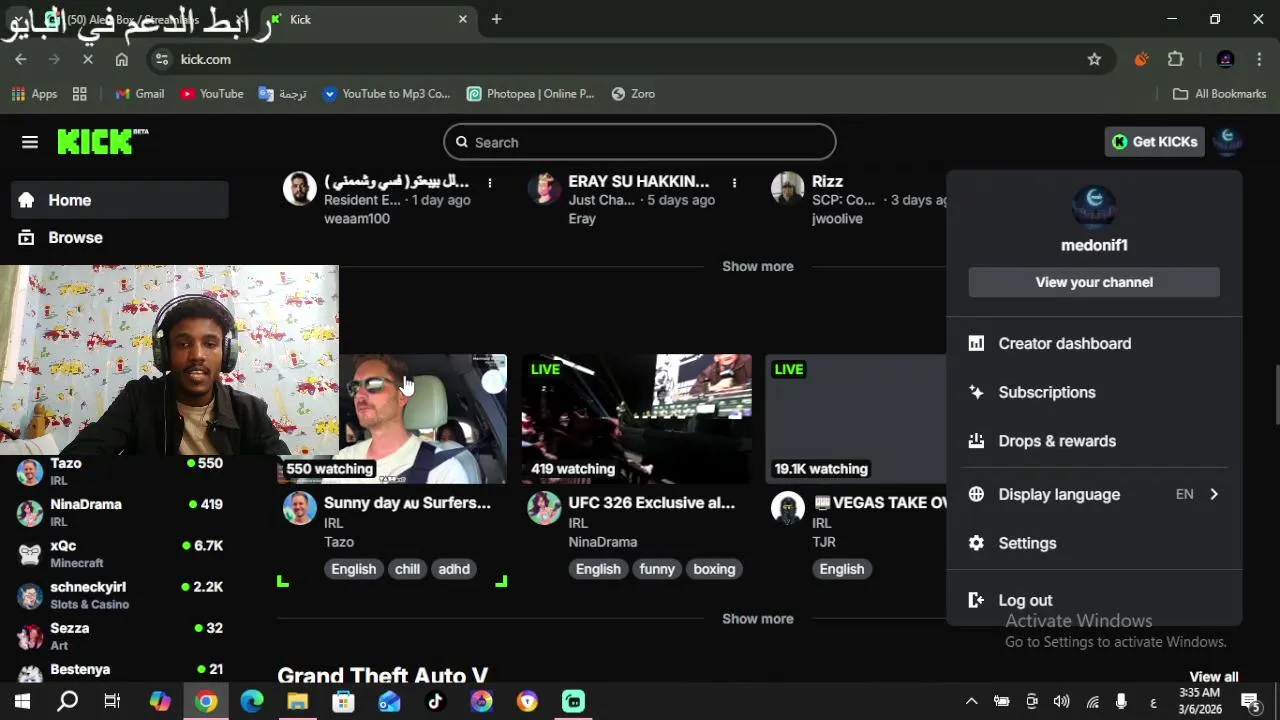Open Browse in the sidebar

click(120, 237)
